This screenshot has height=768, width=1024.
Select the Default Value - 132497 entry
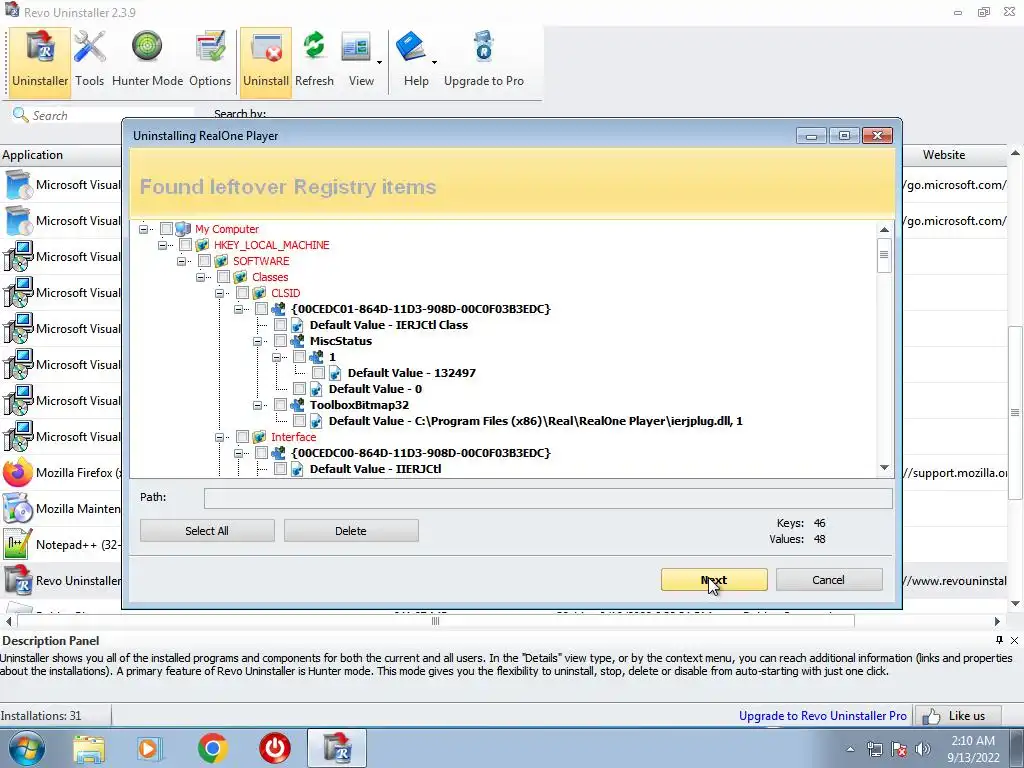click(411, 373)
